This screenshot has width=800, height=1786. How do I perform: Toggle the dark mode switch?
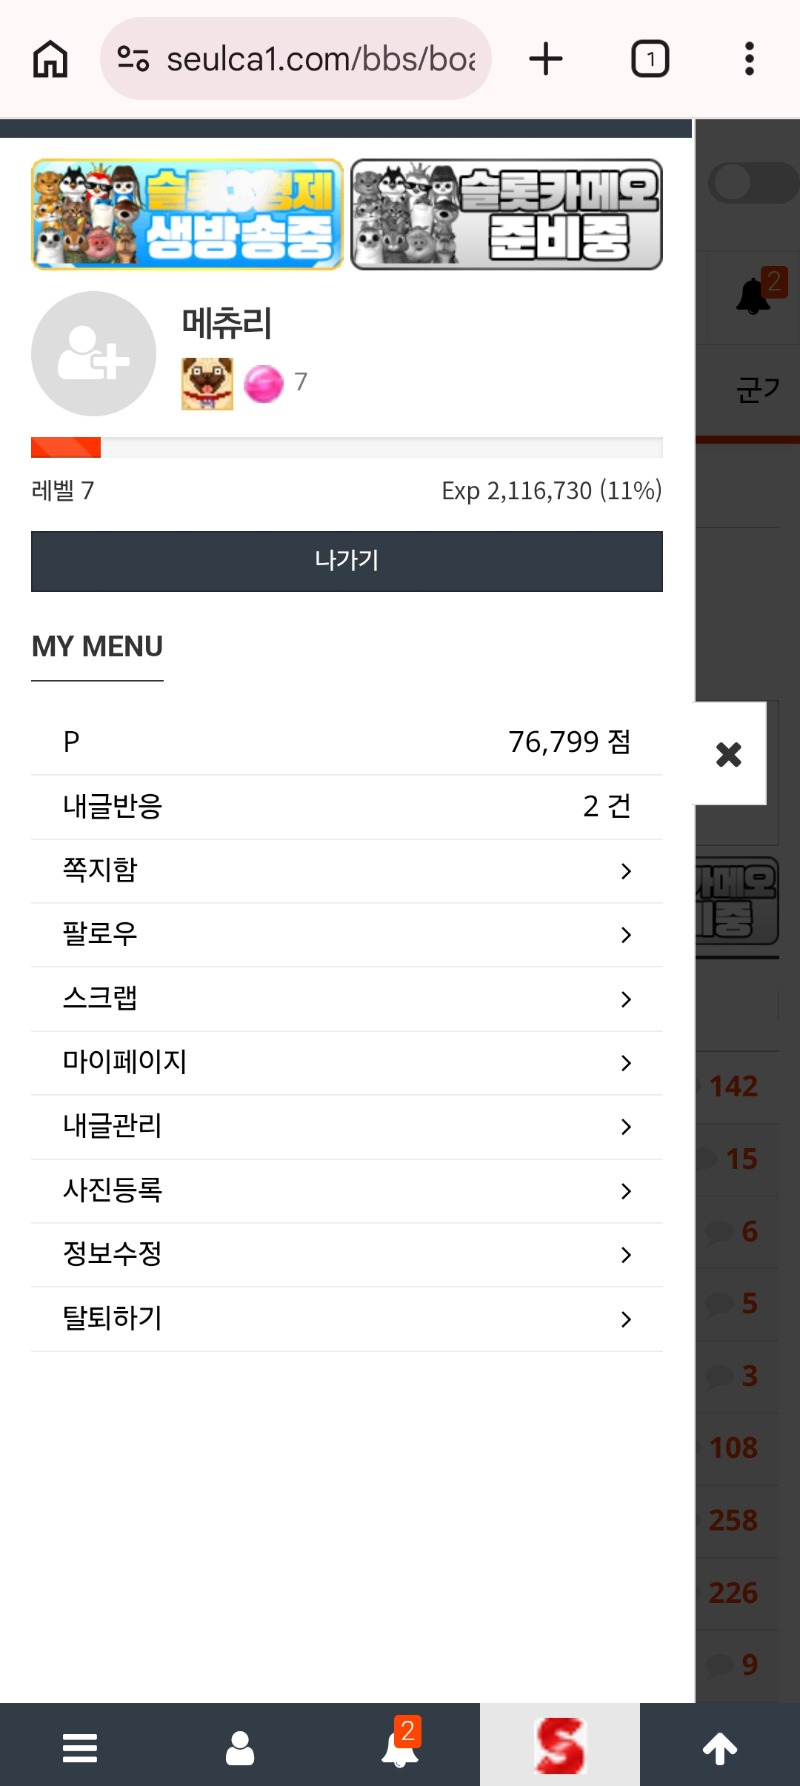pyautogui.click(x=751, y=183)
